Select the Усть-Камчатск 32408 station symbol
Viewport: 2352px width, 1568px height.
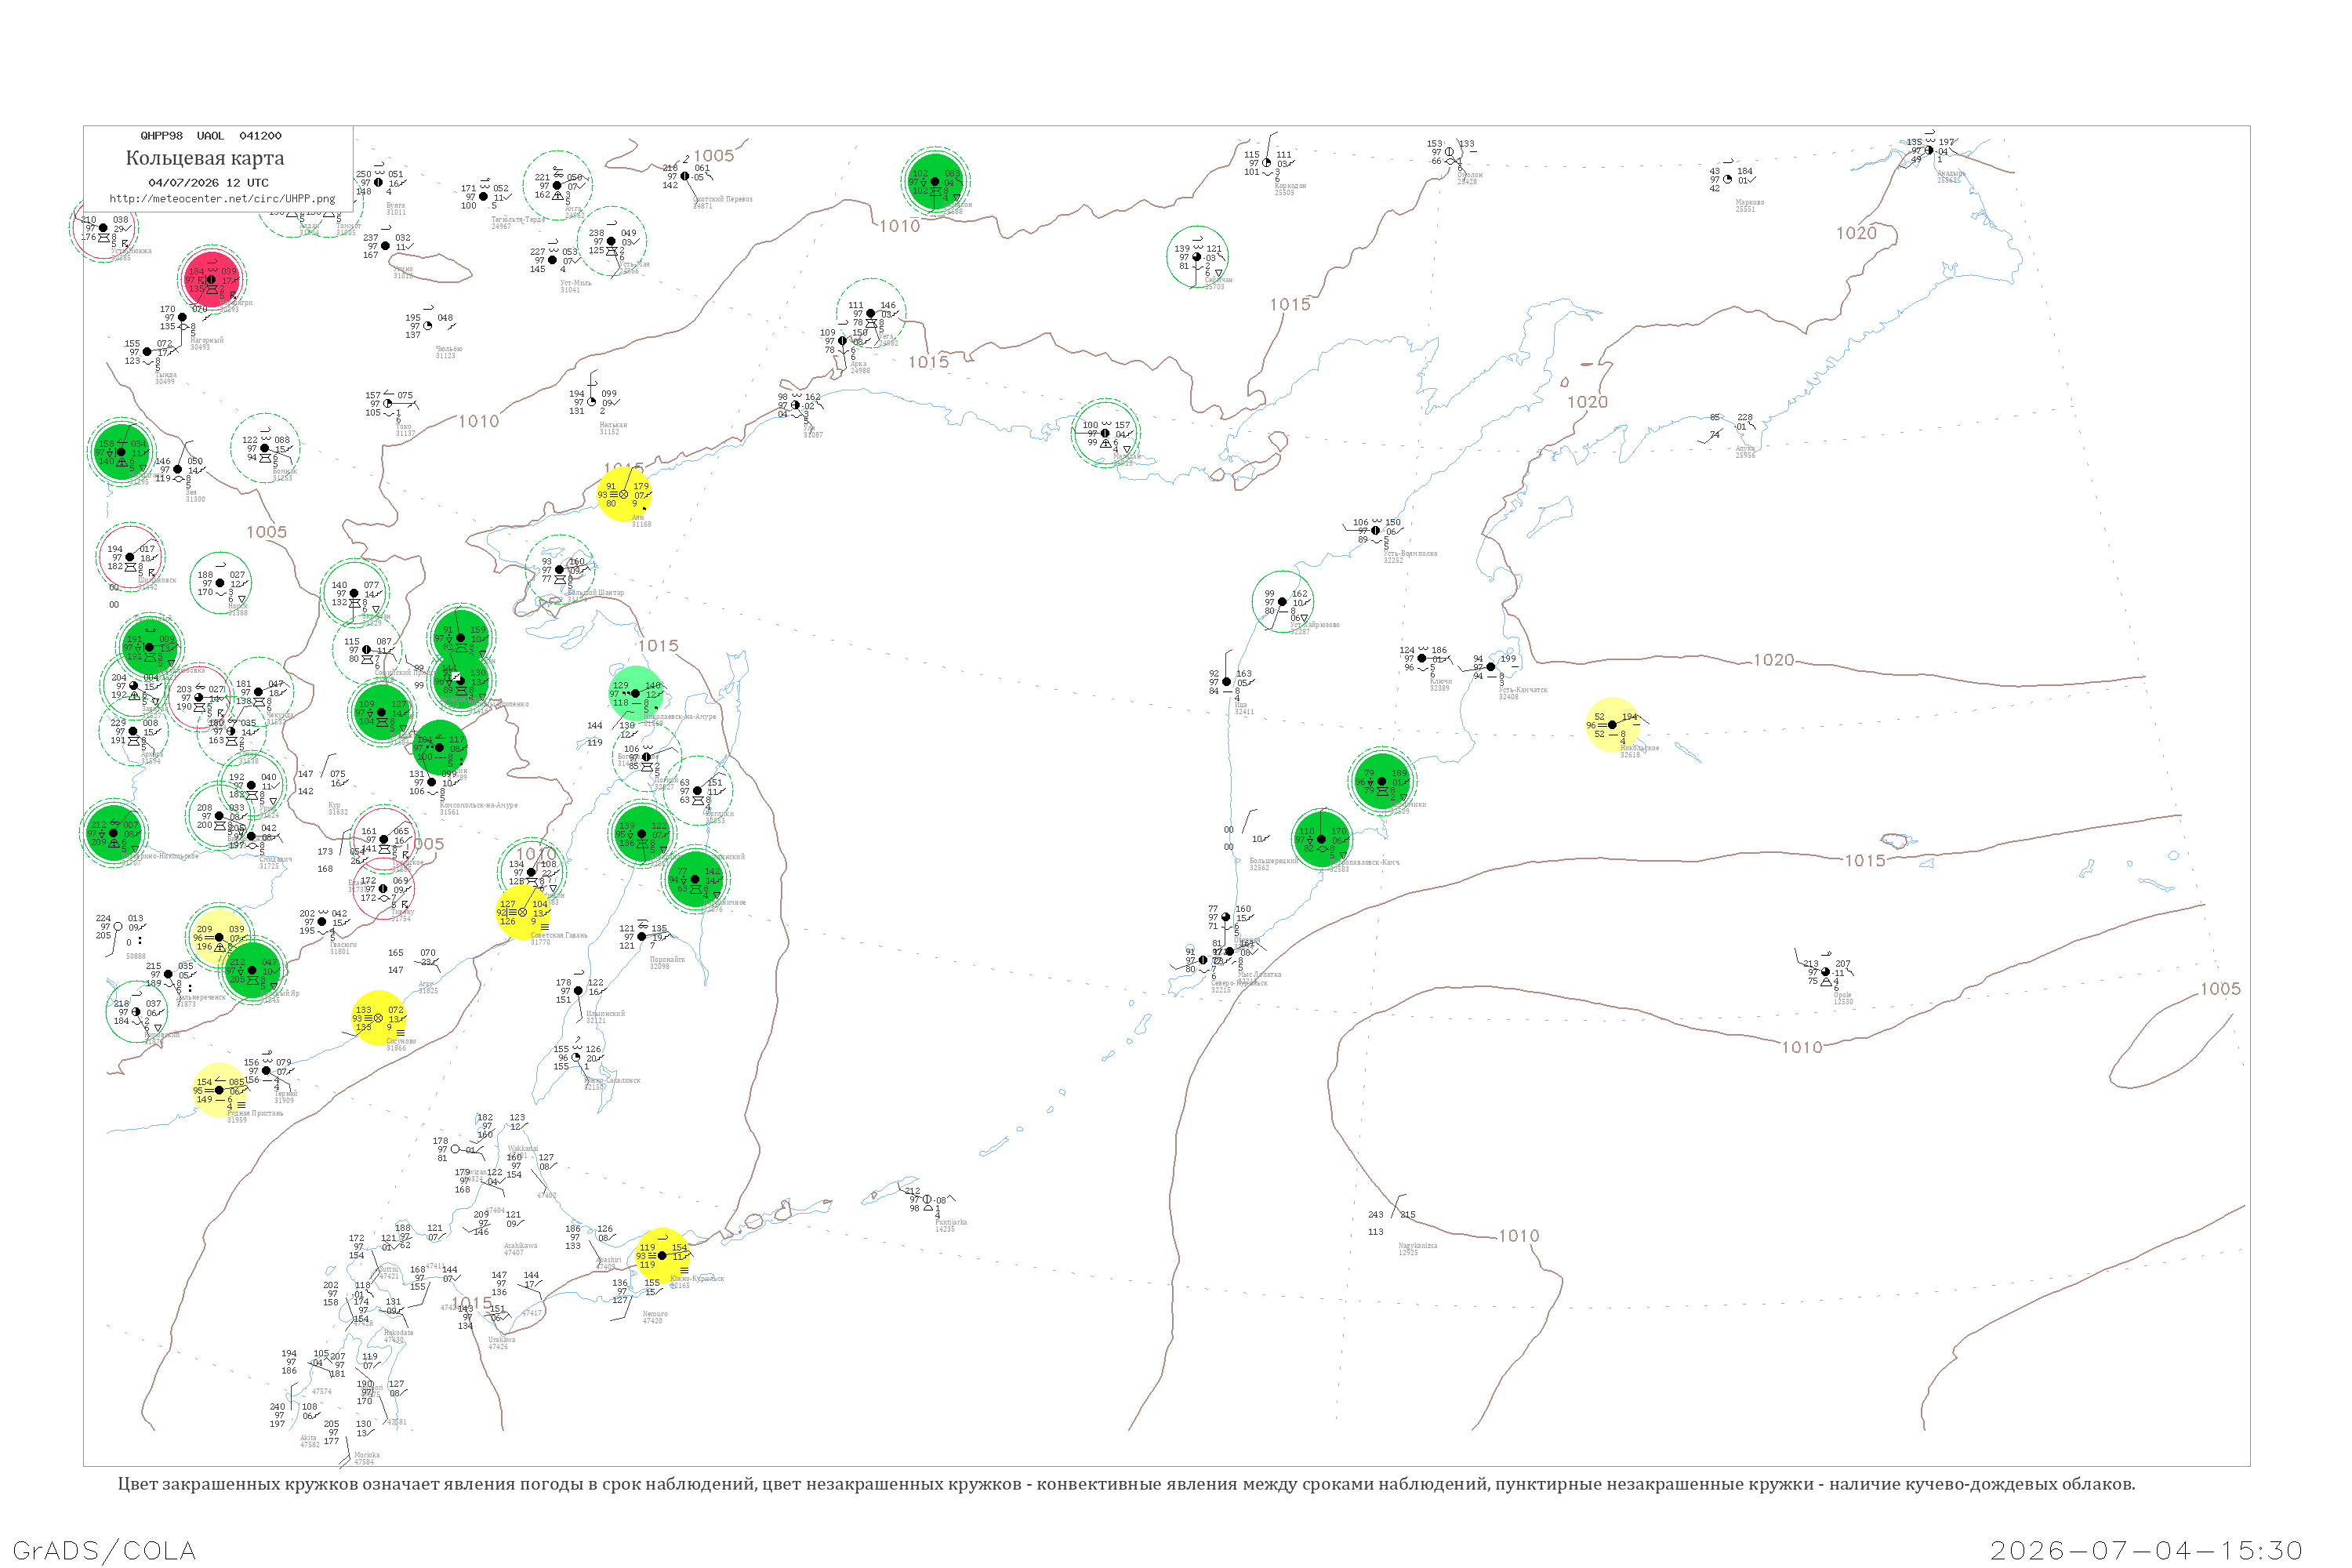click(x=1491, y=667)
